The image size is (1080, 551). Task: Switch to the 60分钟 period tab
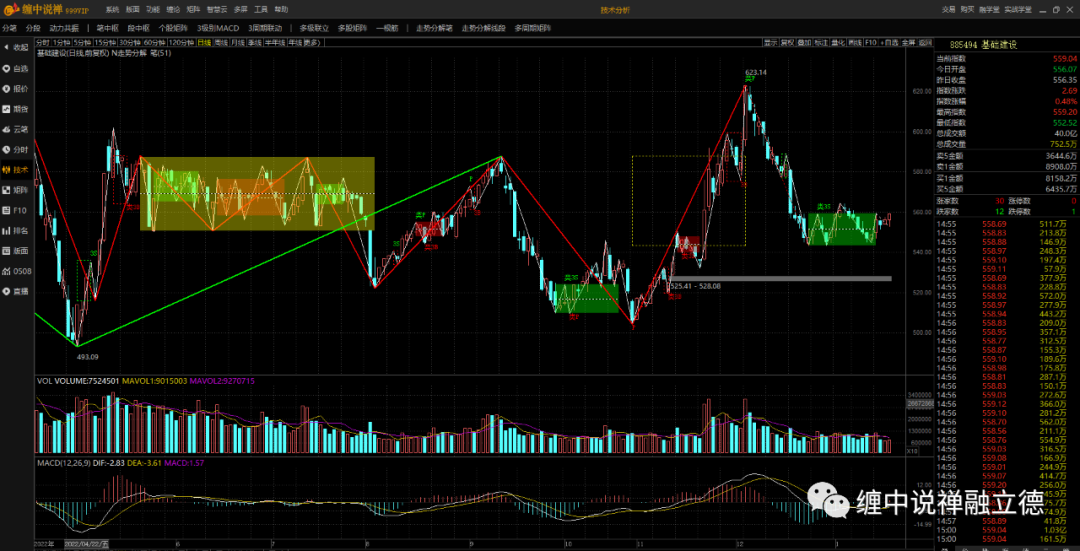154,43
